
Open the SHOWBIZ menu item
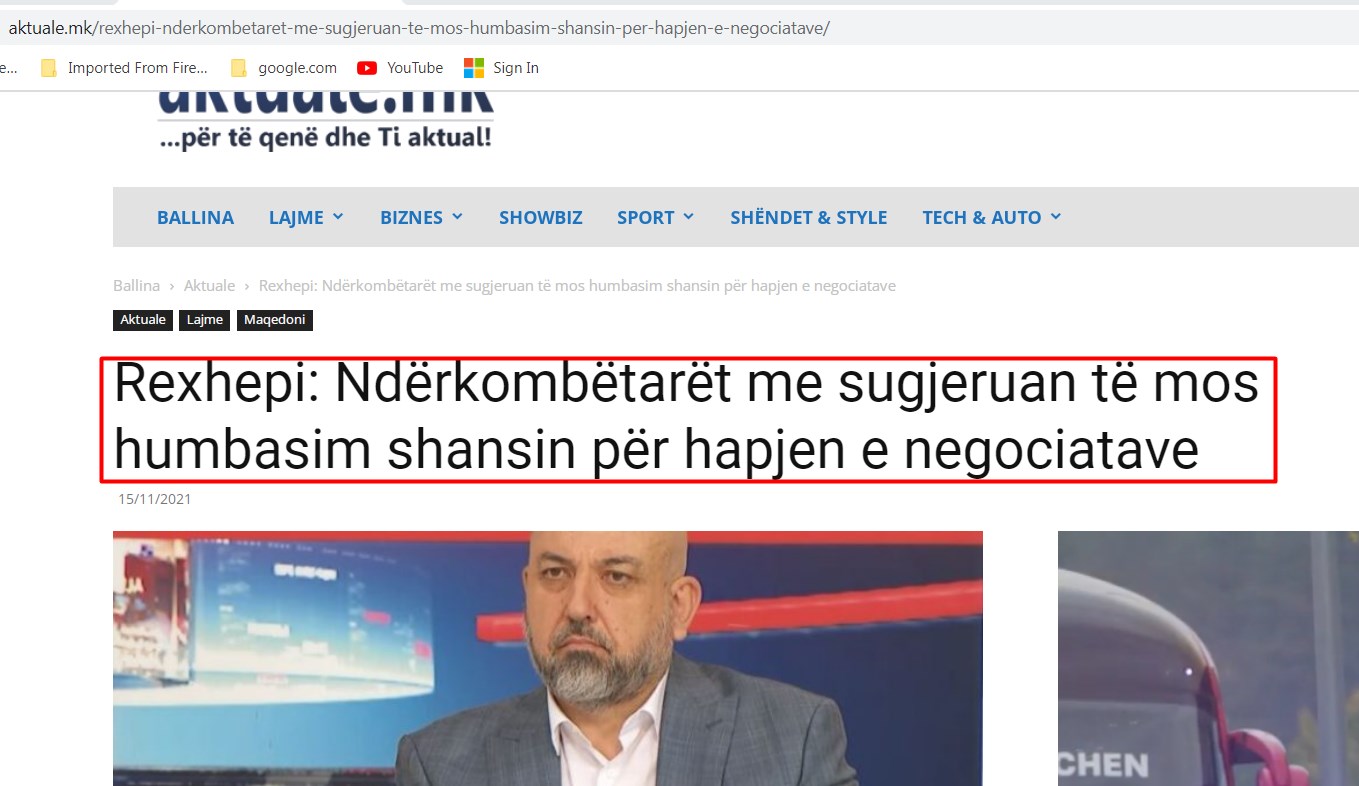tap(540, 217)
